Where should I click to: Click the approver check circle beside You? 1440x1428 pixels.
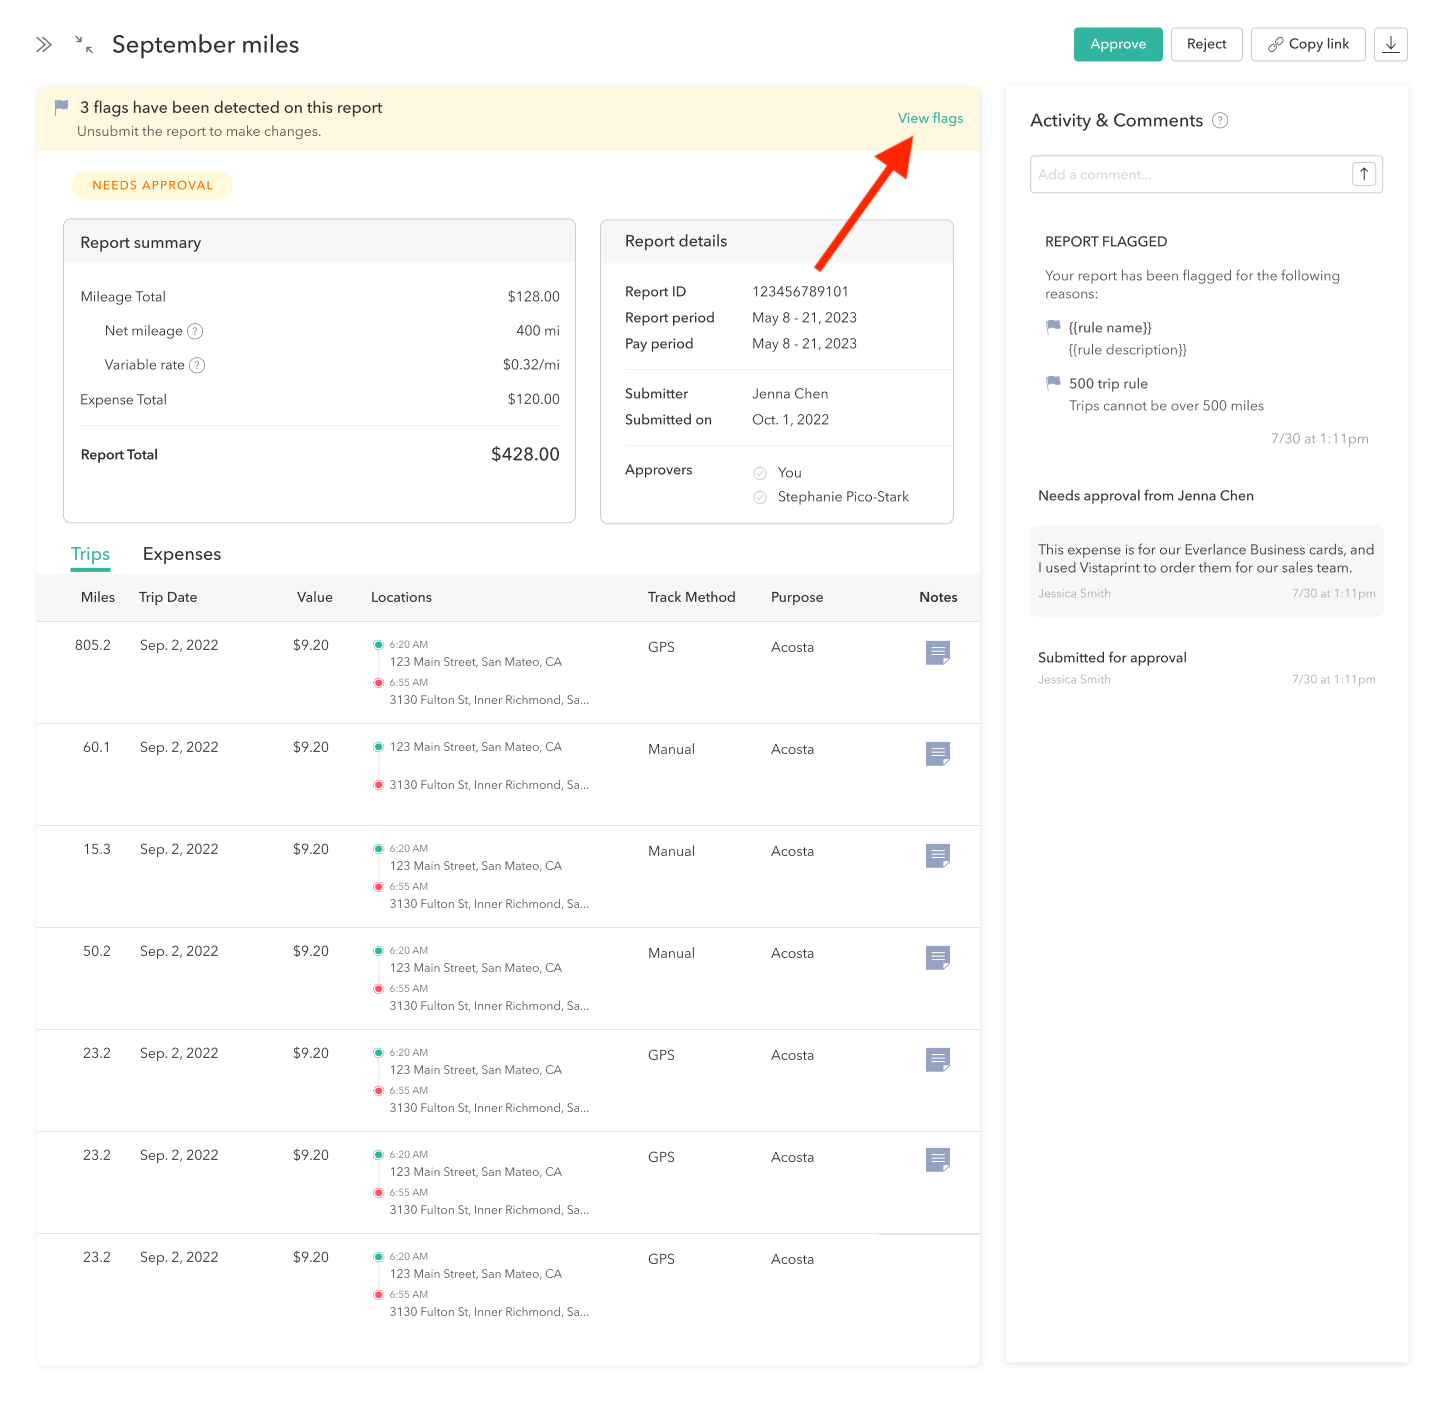(x=760, y=473)
